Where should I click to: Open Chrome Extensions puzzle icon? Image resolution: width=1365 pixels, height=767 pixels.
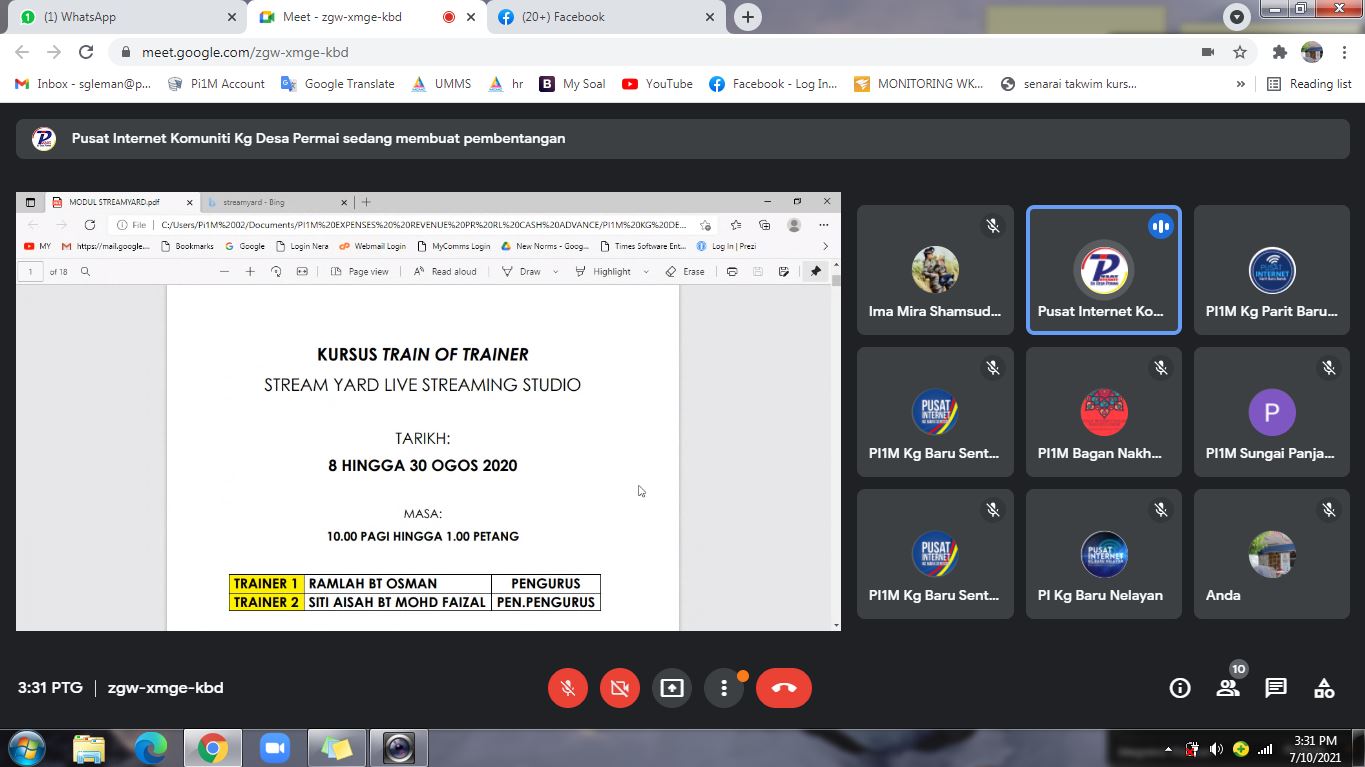tap(1279, 52)
